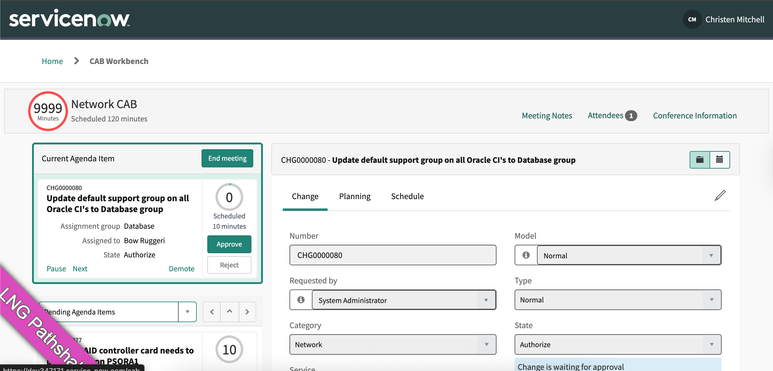Click the pencil edit icon

click(720, 196)
